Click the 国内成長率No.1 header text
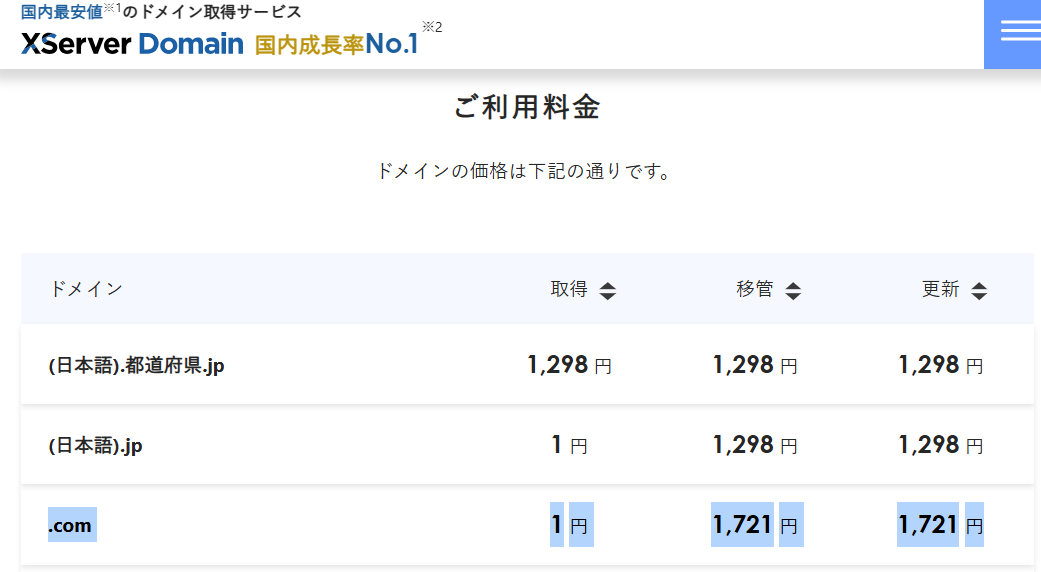Image resolution: width=1041 pixels, height=572 pixels. 336,45
